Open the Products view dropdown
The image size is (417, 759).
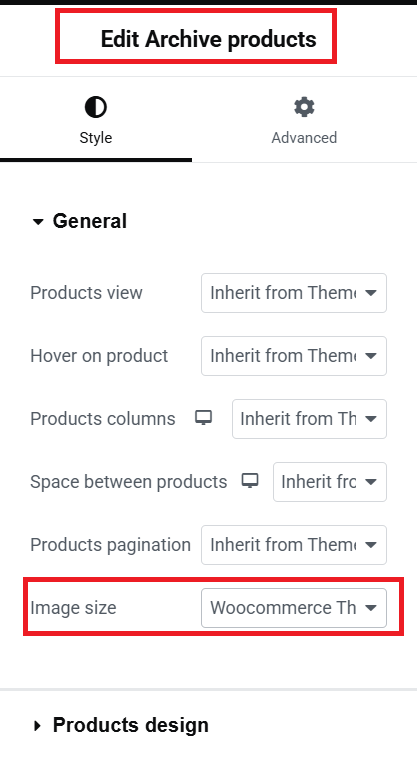pyautogui.click(x=293, y=293)
